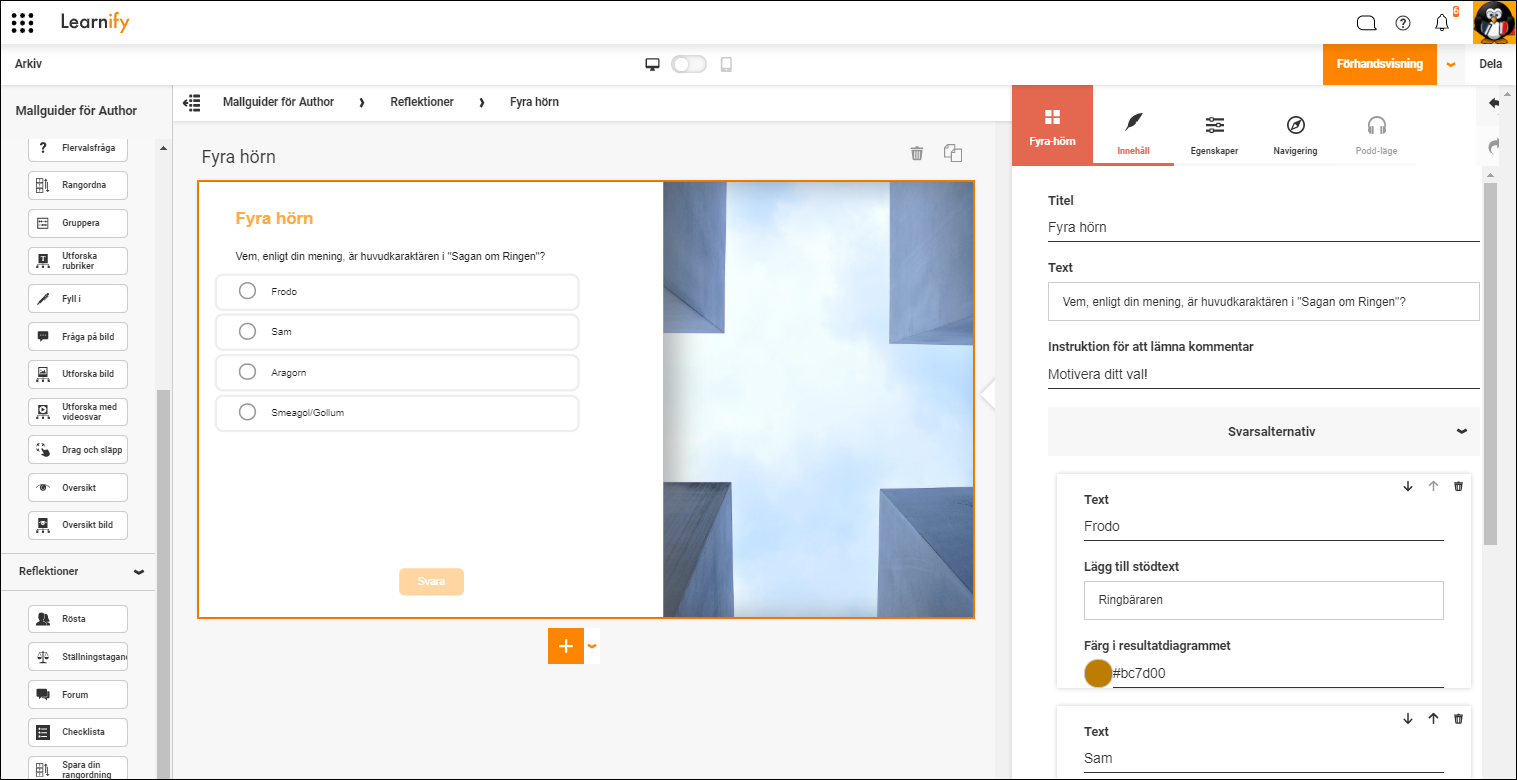Open the apps grid menu icon
Image resolution: width=1517 pixels, height=780 pixels.
tap(23, 22)
